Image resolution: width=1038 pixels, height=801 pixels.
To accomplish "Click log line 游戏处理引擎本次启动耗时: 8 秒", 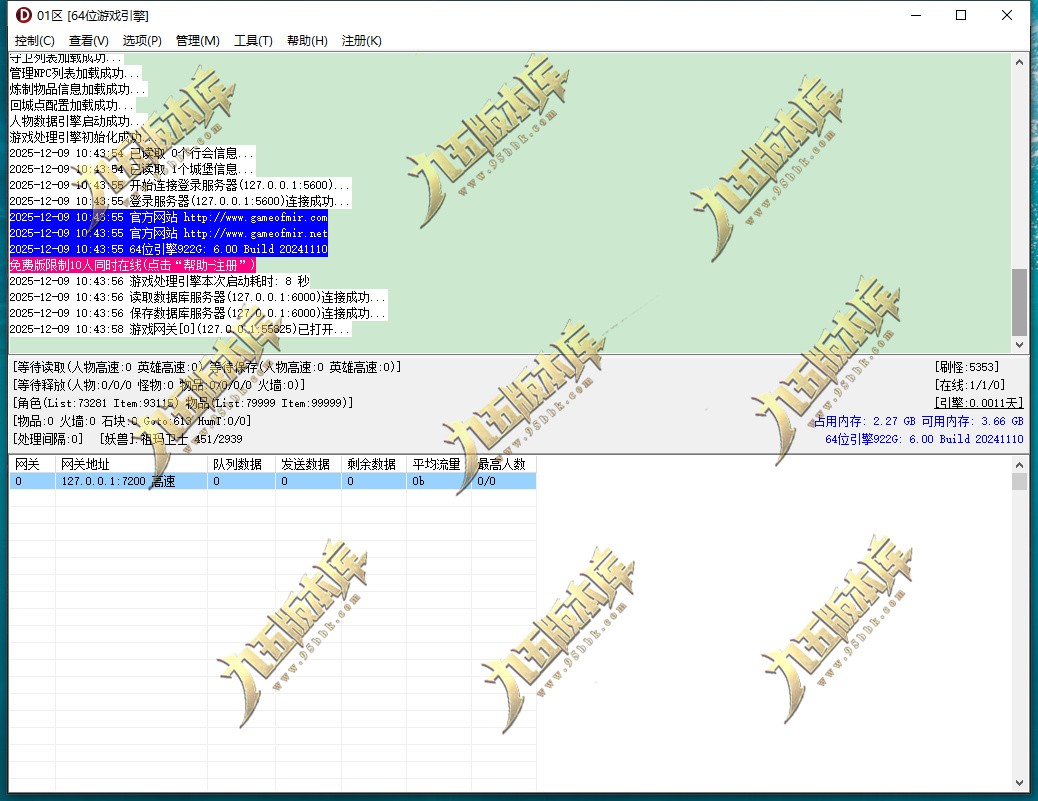I will coord(160,281).
